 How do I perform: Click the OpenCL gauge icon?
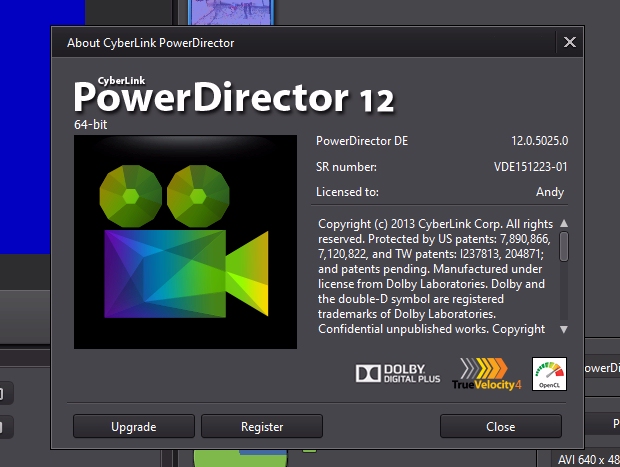(x=549, y=374)
